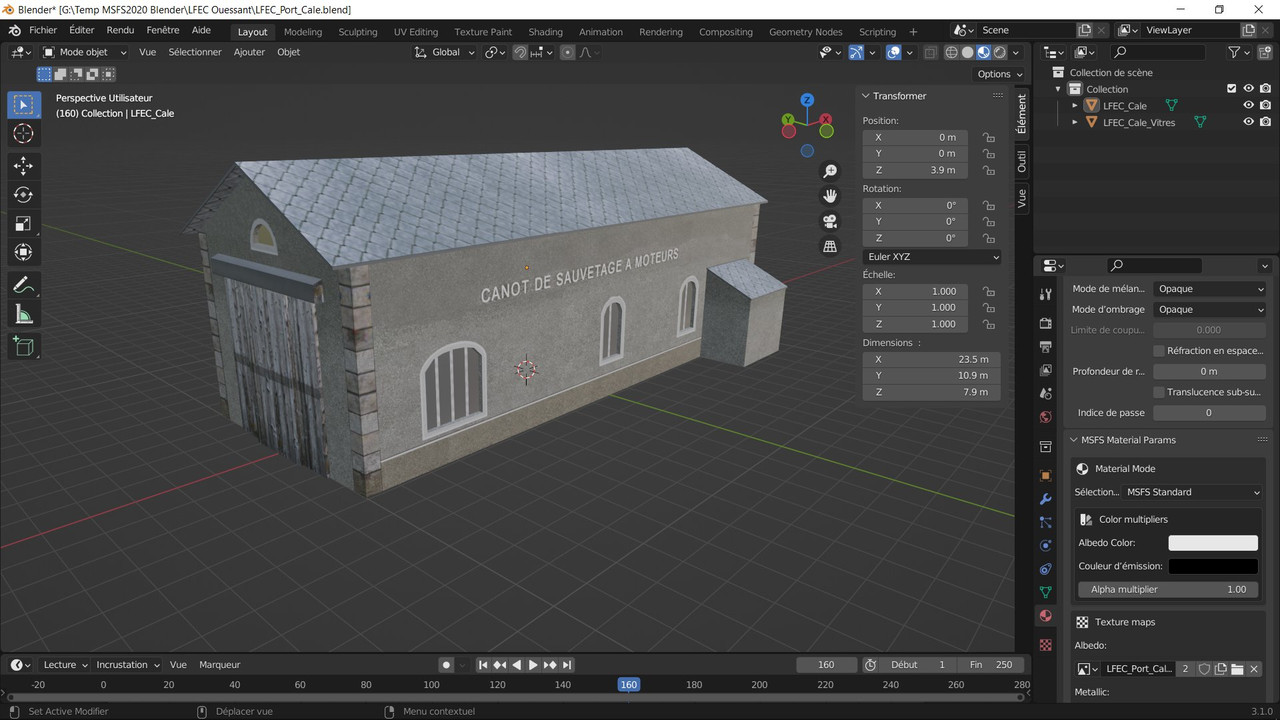
Task: Open the Output properties tab icon
Action: pyautogui.click(x=1046, y=347)
